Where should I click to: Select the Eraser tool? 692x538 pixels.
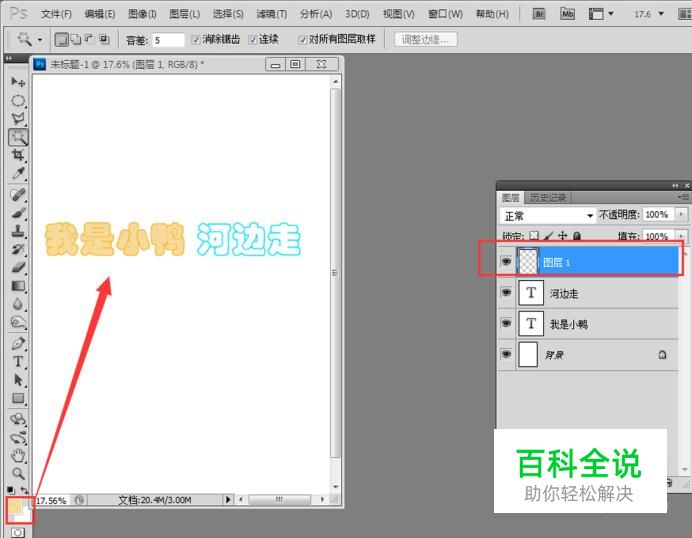pyautogui.click(x=18, y=267)
